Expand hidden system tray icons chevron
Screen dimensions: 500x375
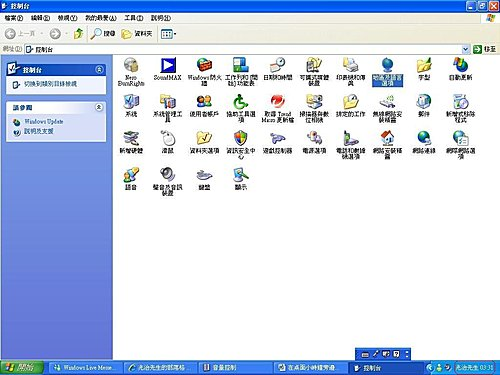tap(430, 368)
